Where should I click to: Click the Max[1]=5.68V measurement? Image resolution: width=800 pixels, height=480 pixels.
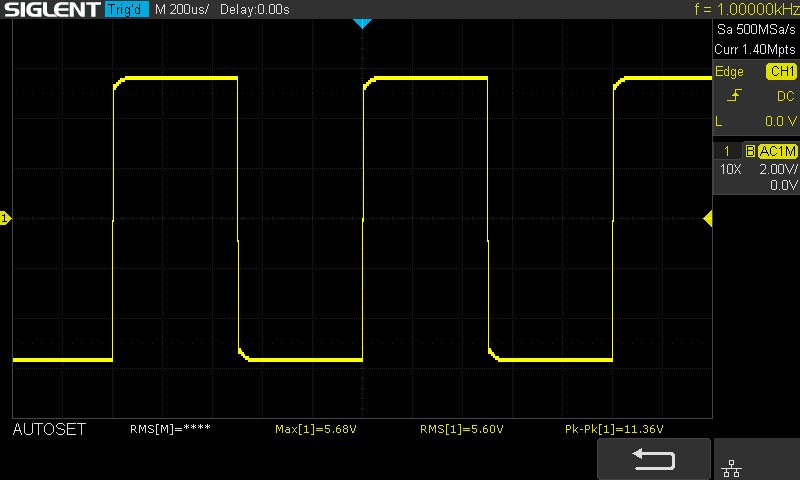[316, 429]
